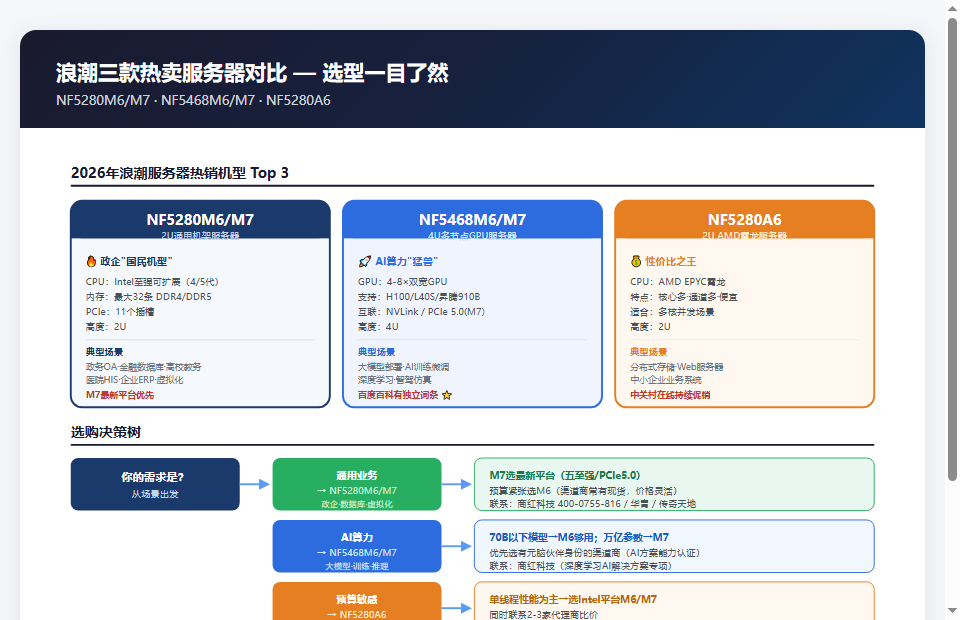Image resolution: width=960 pixels, height=620 pixels.
Task: Click the red note 百度百科有独立词条
Action: coord(398,395)
